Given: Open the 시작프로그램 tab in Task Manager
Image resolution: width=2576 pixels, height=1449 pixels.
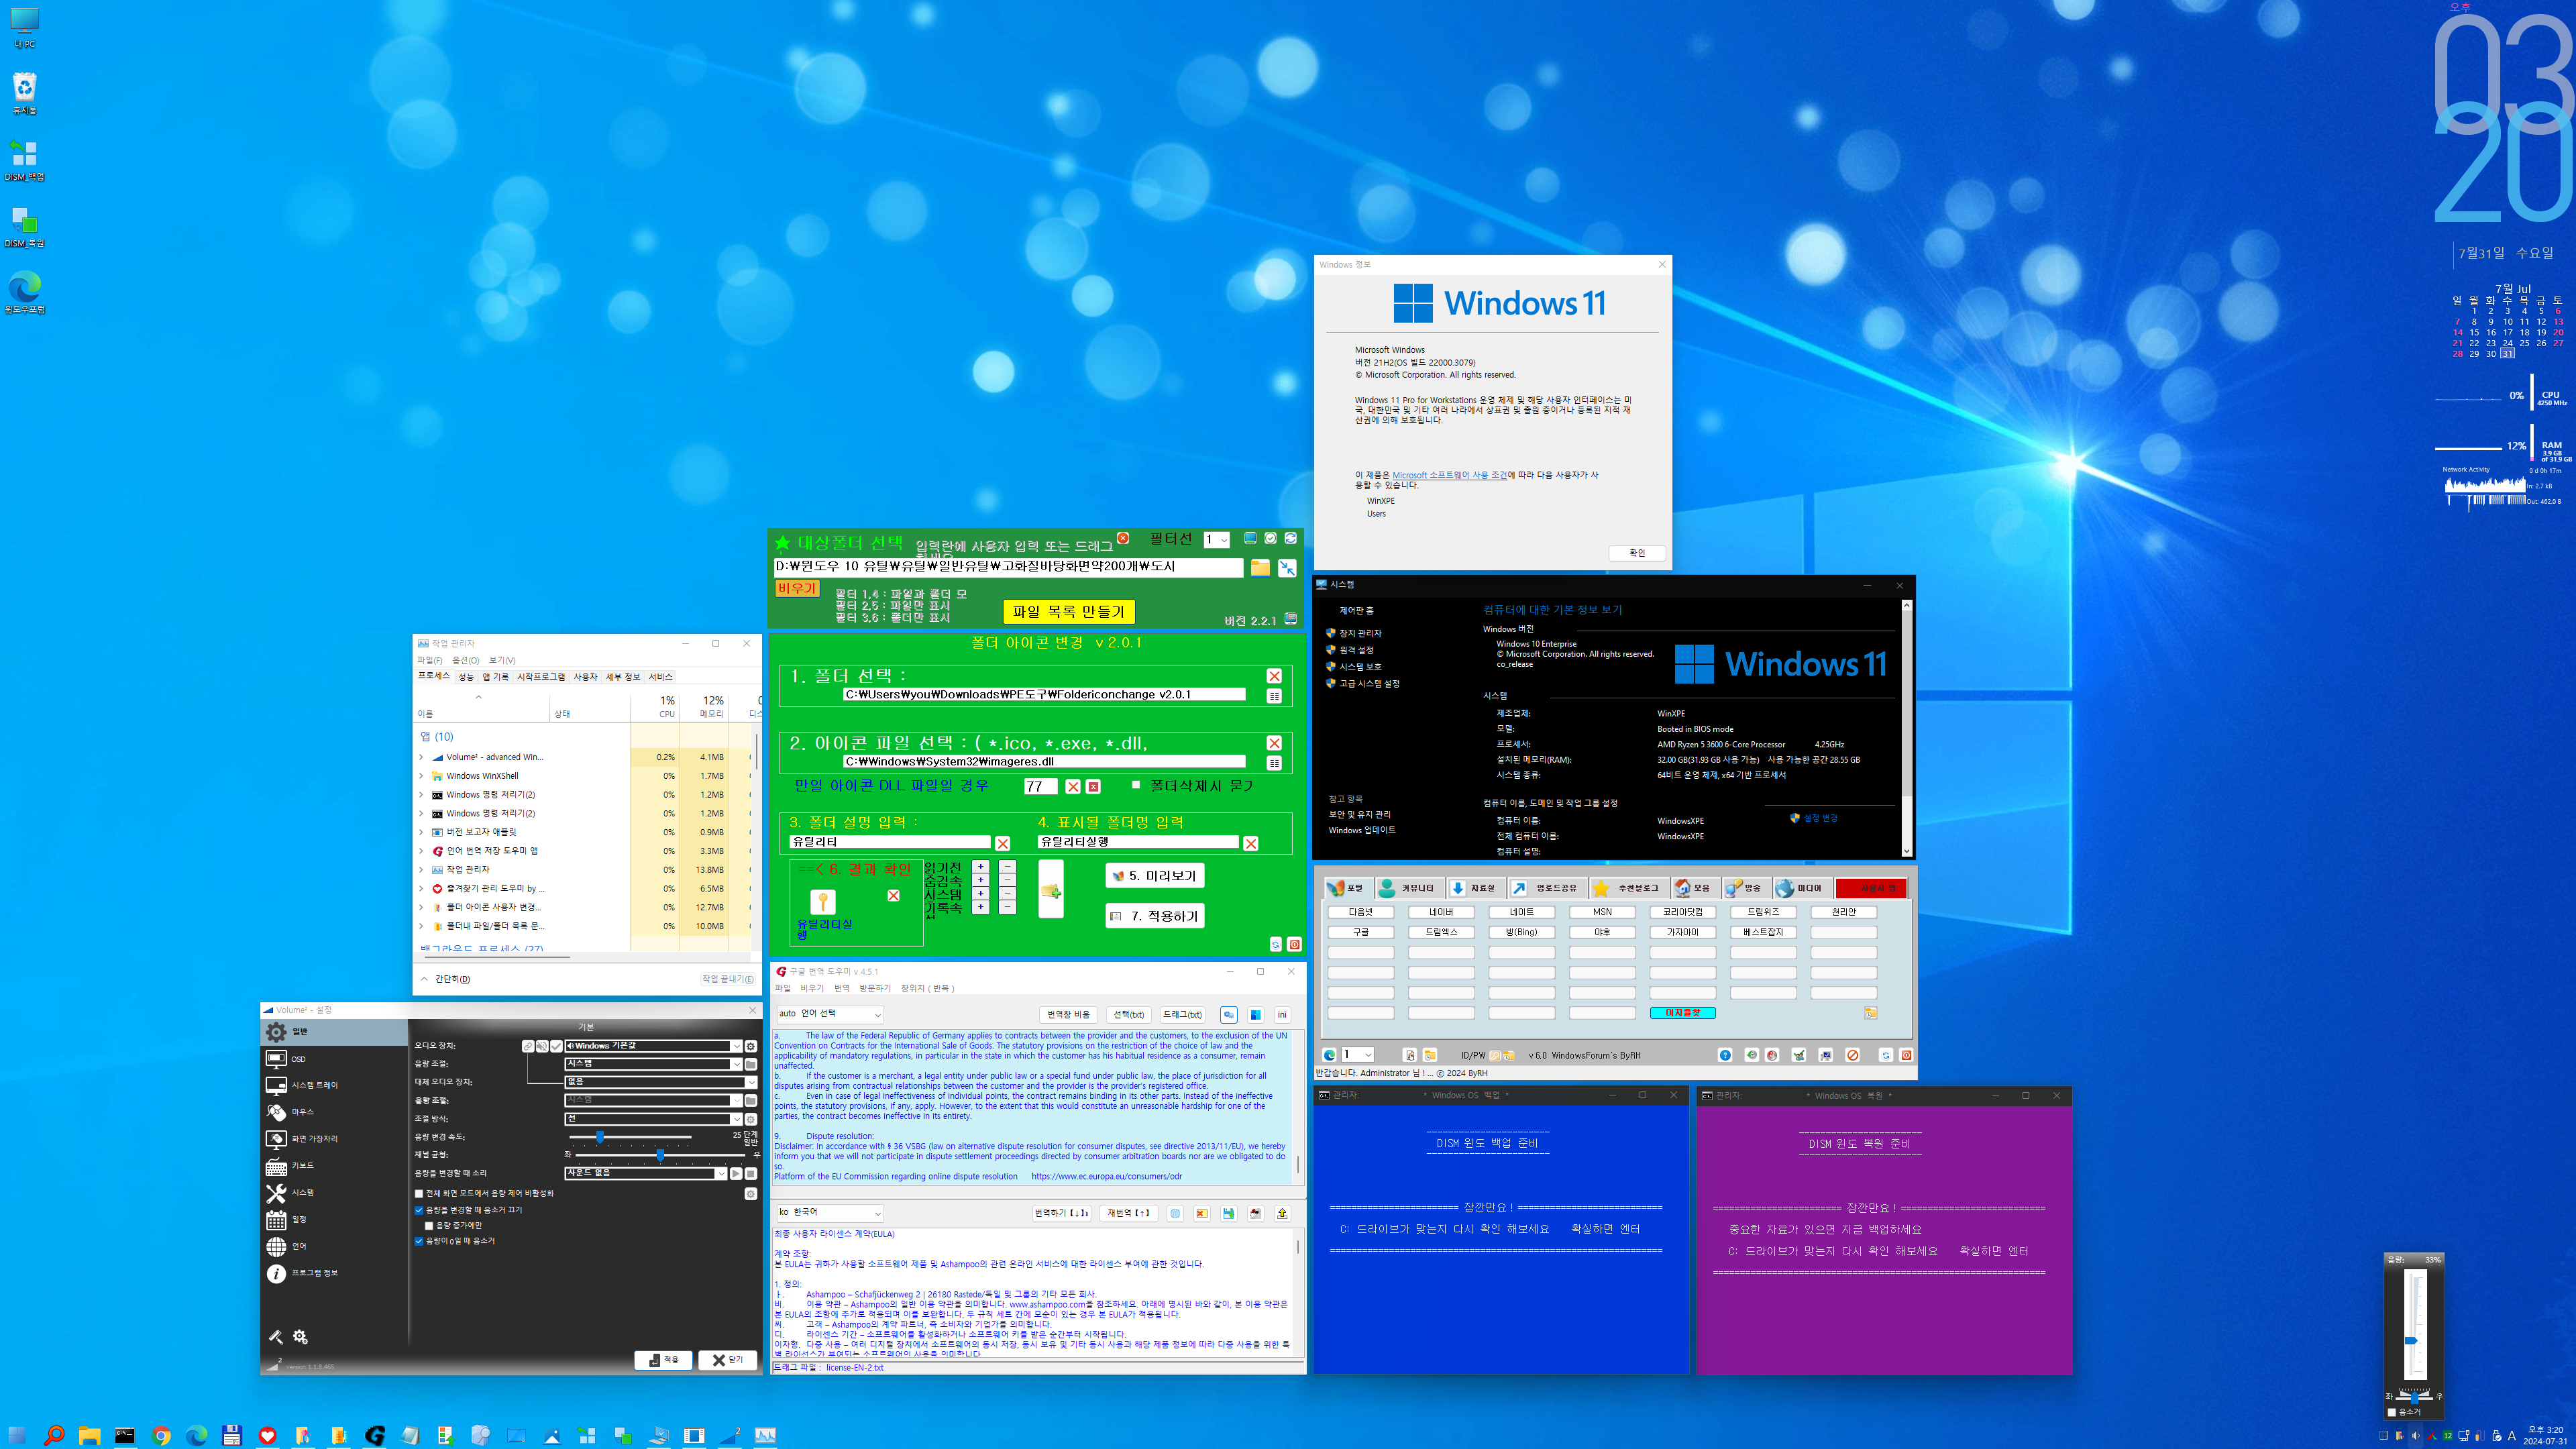Looking at the screenshot, I should (541, 677).
